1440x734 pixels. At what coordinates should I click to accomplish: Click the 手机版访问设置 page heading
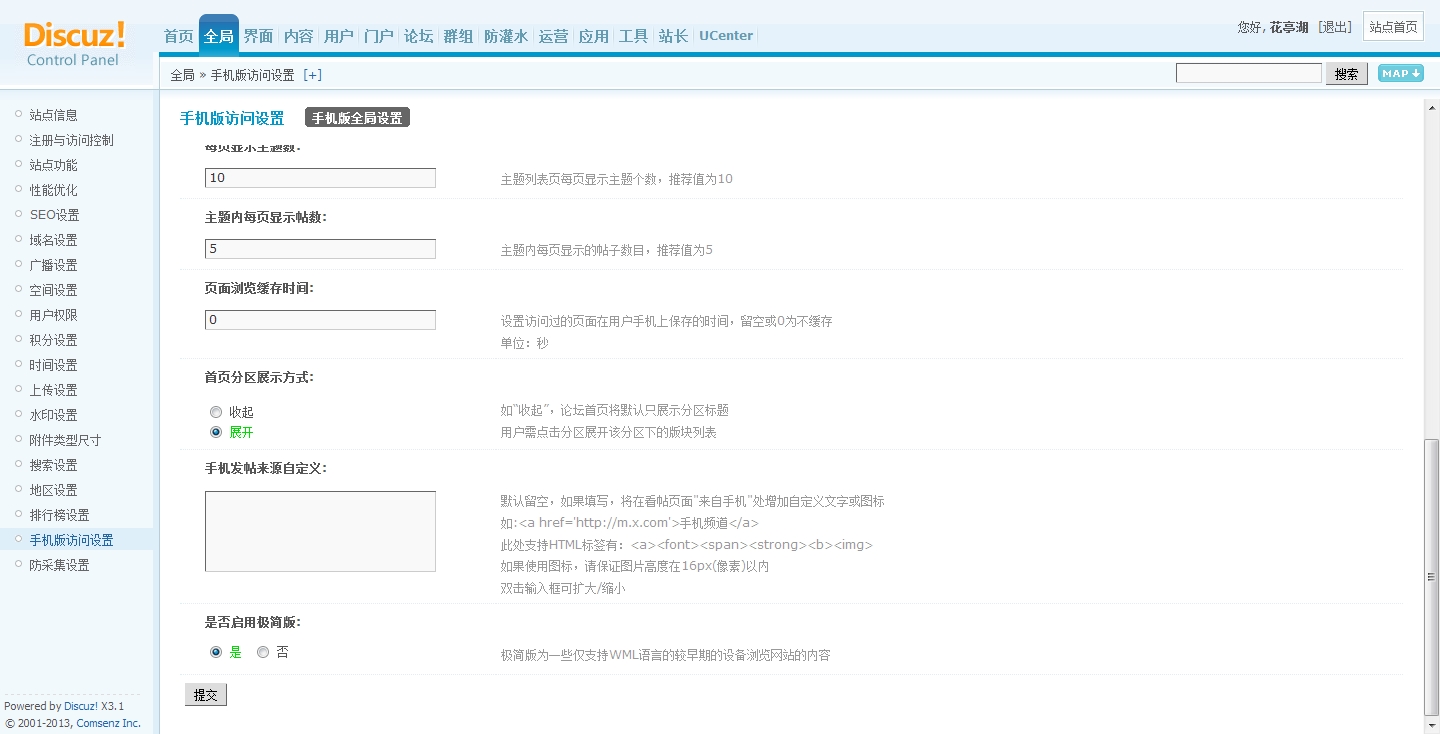232,118
